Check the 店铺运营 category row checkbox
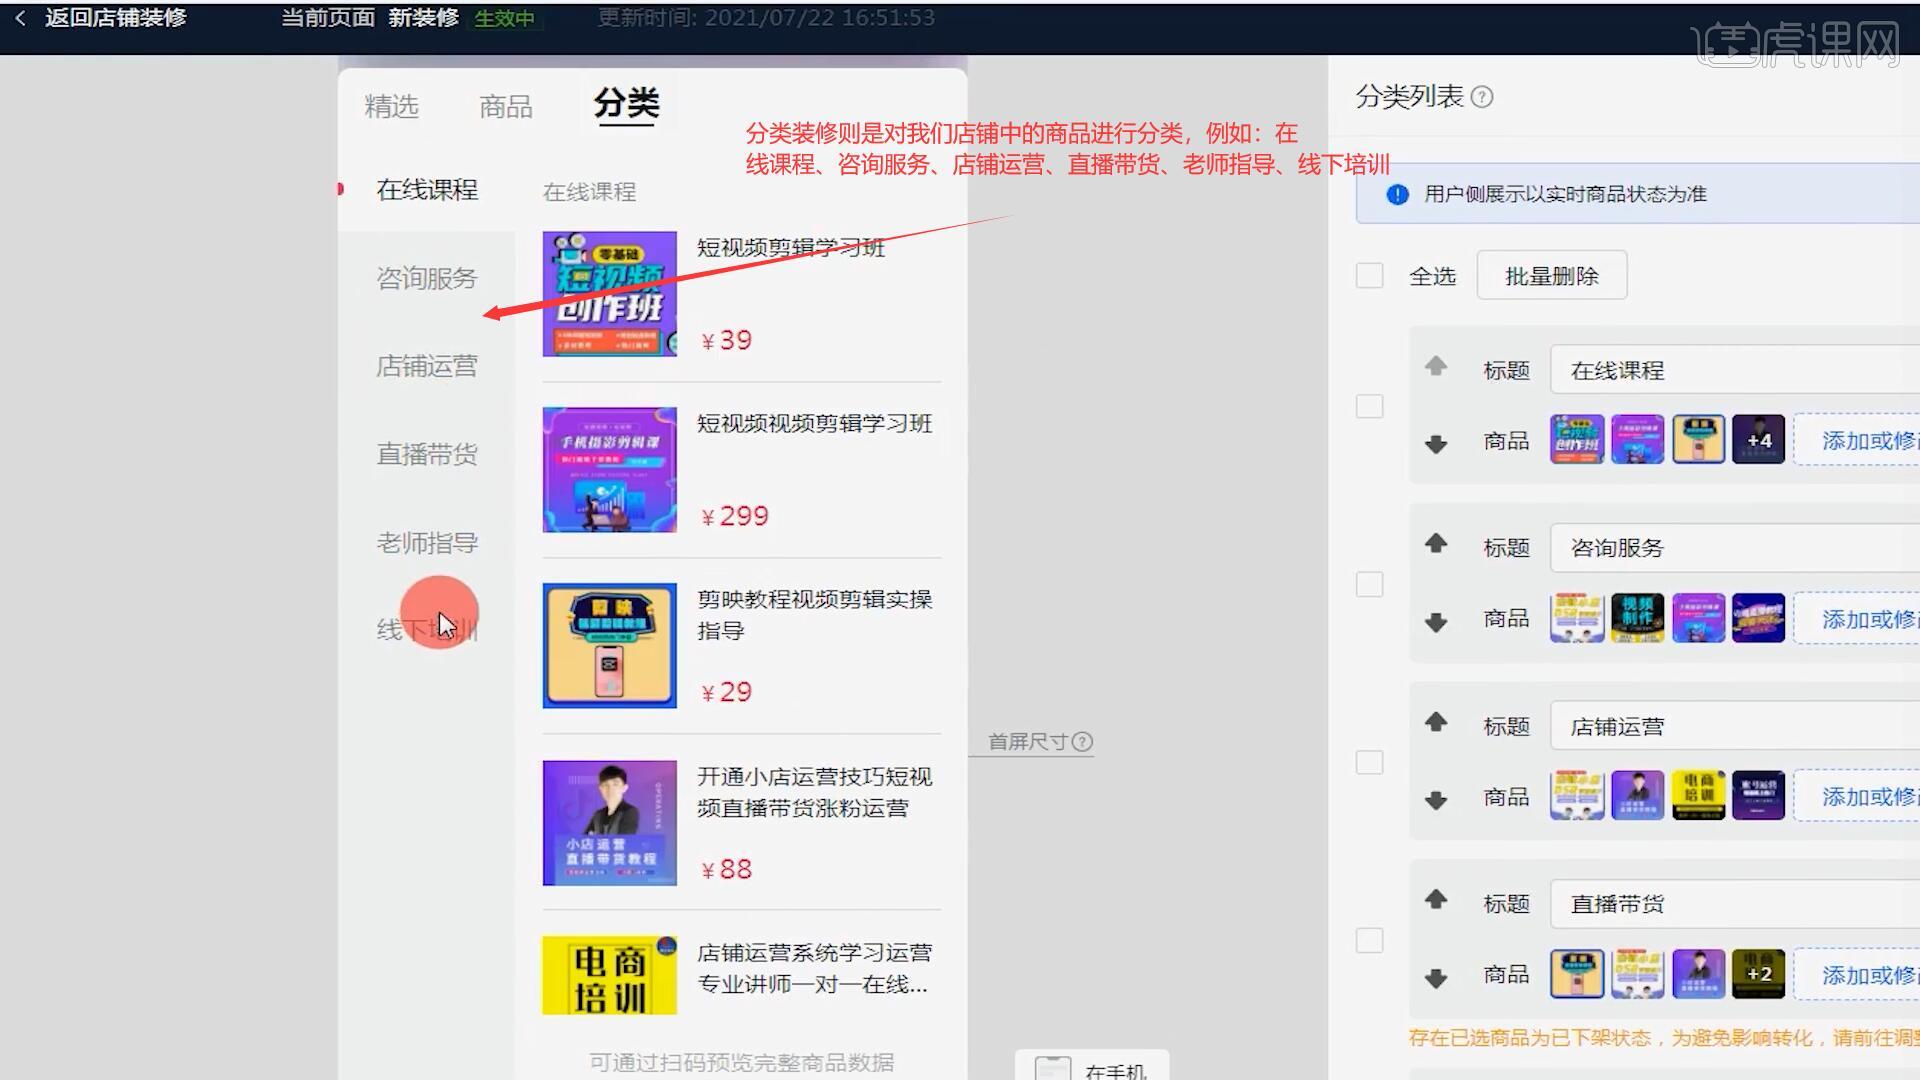 tap(1369, 762)
